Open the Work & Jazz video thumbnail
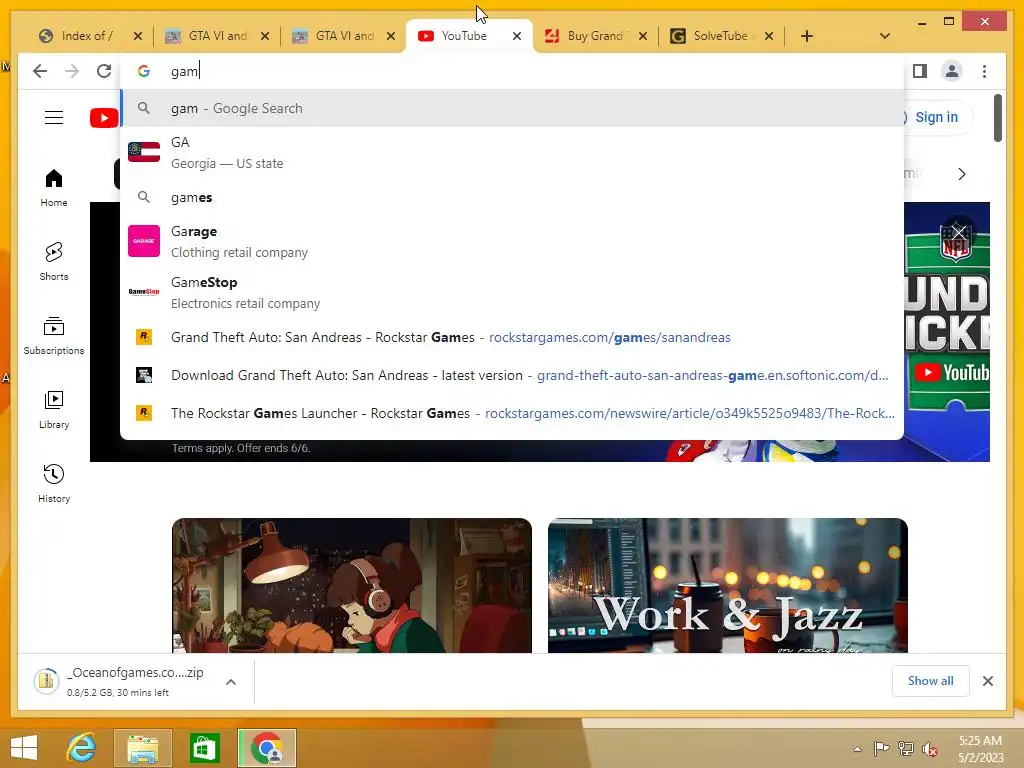 coord(728,586)
